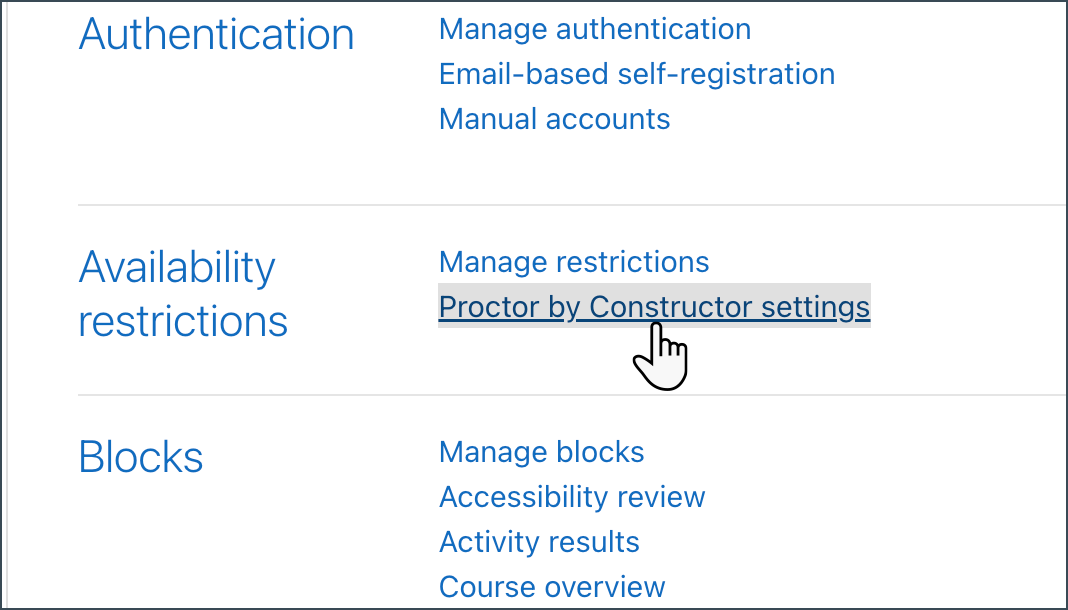Screen dimensions: 1068x610
Task: Choose Activity results in Blocks list
Action: click(x=539, y=542)
